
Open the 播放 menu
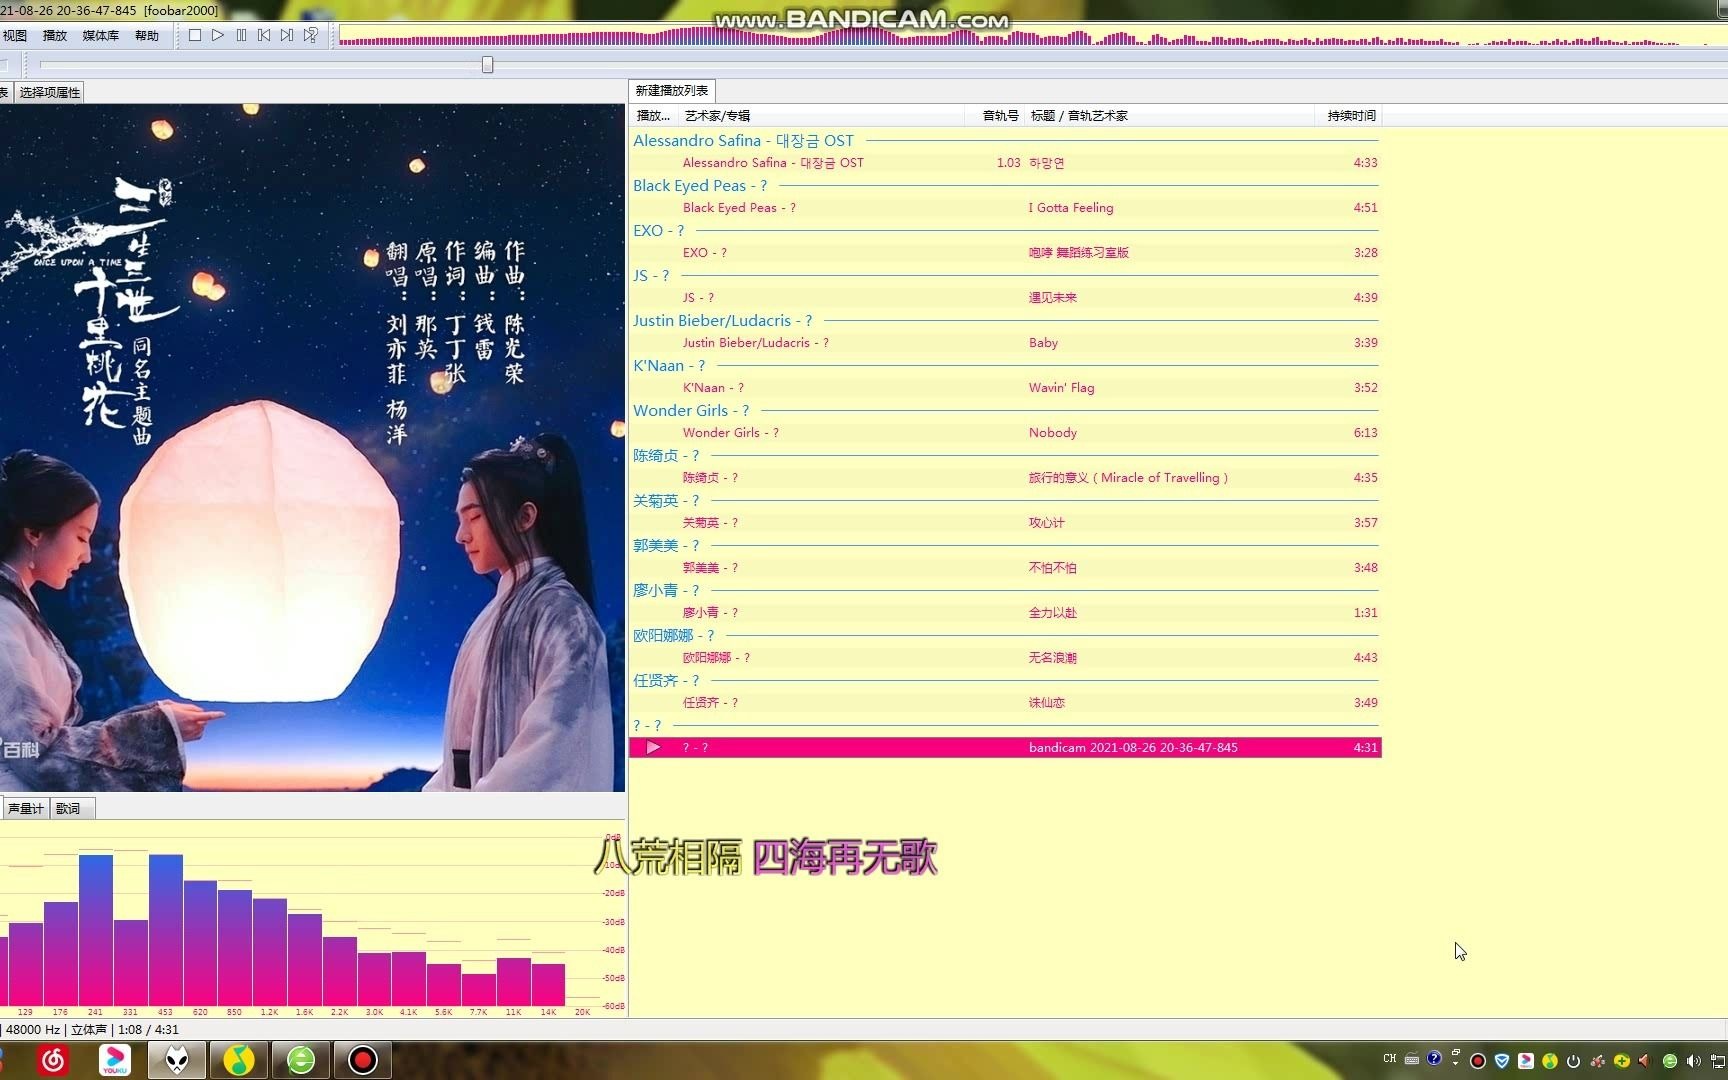tap(55, 35)
